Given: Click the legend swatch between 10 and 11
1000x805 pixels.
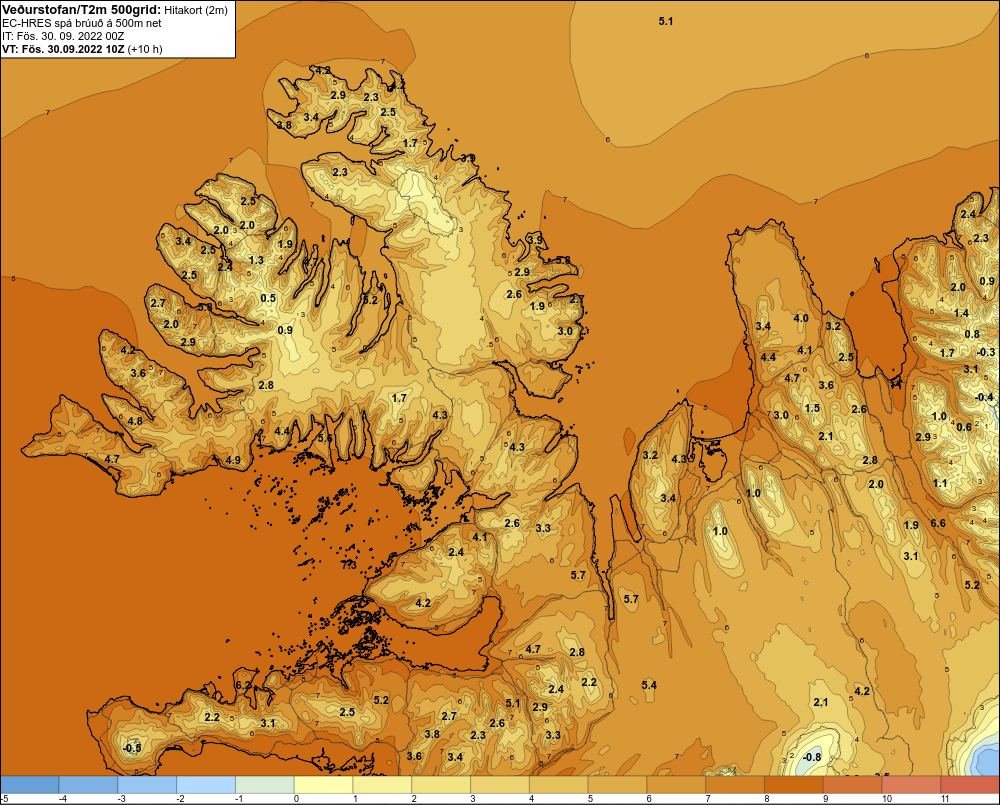Looking at the screenshot, I should (911, 785).
